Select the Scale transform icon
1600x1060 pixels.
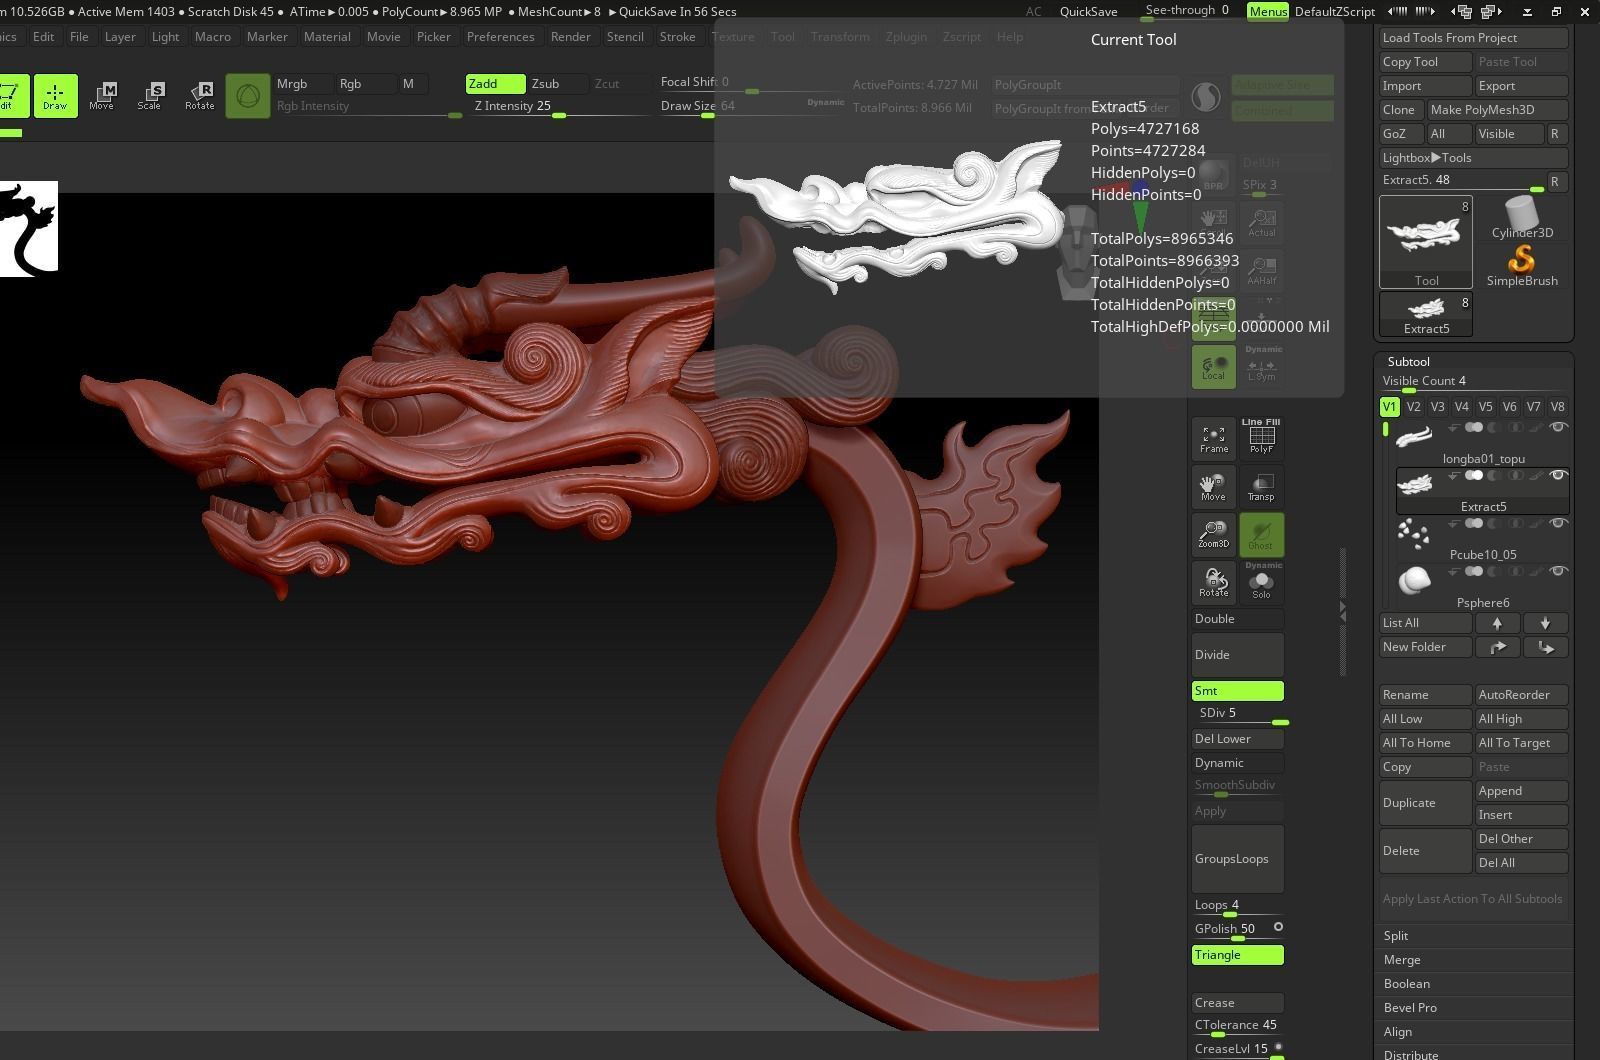(150, 96)
